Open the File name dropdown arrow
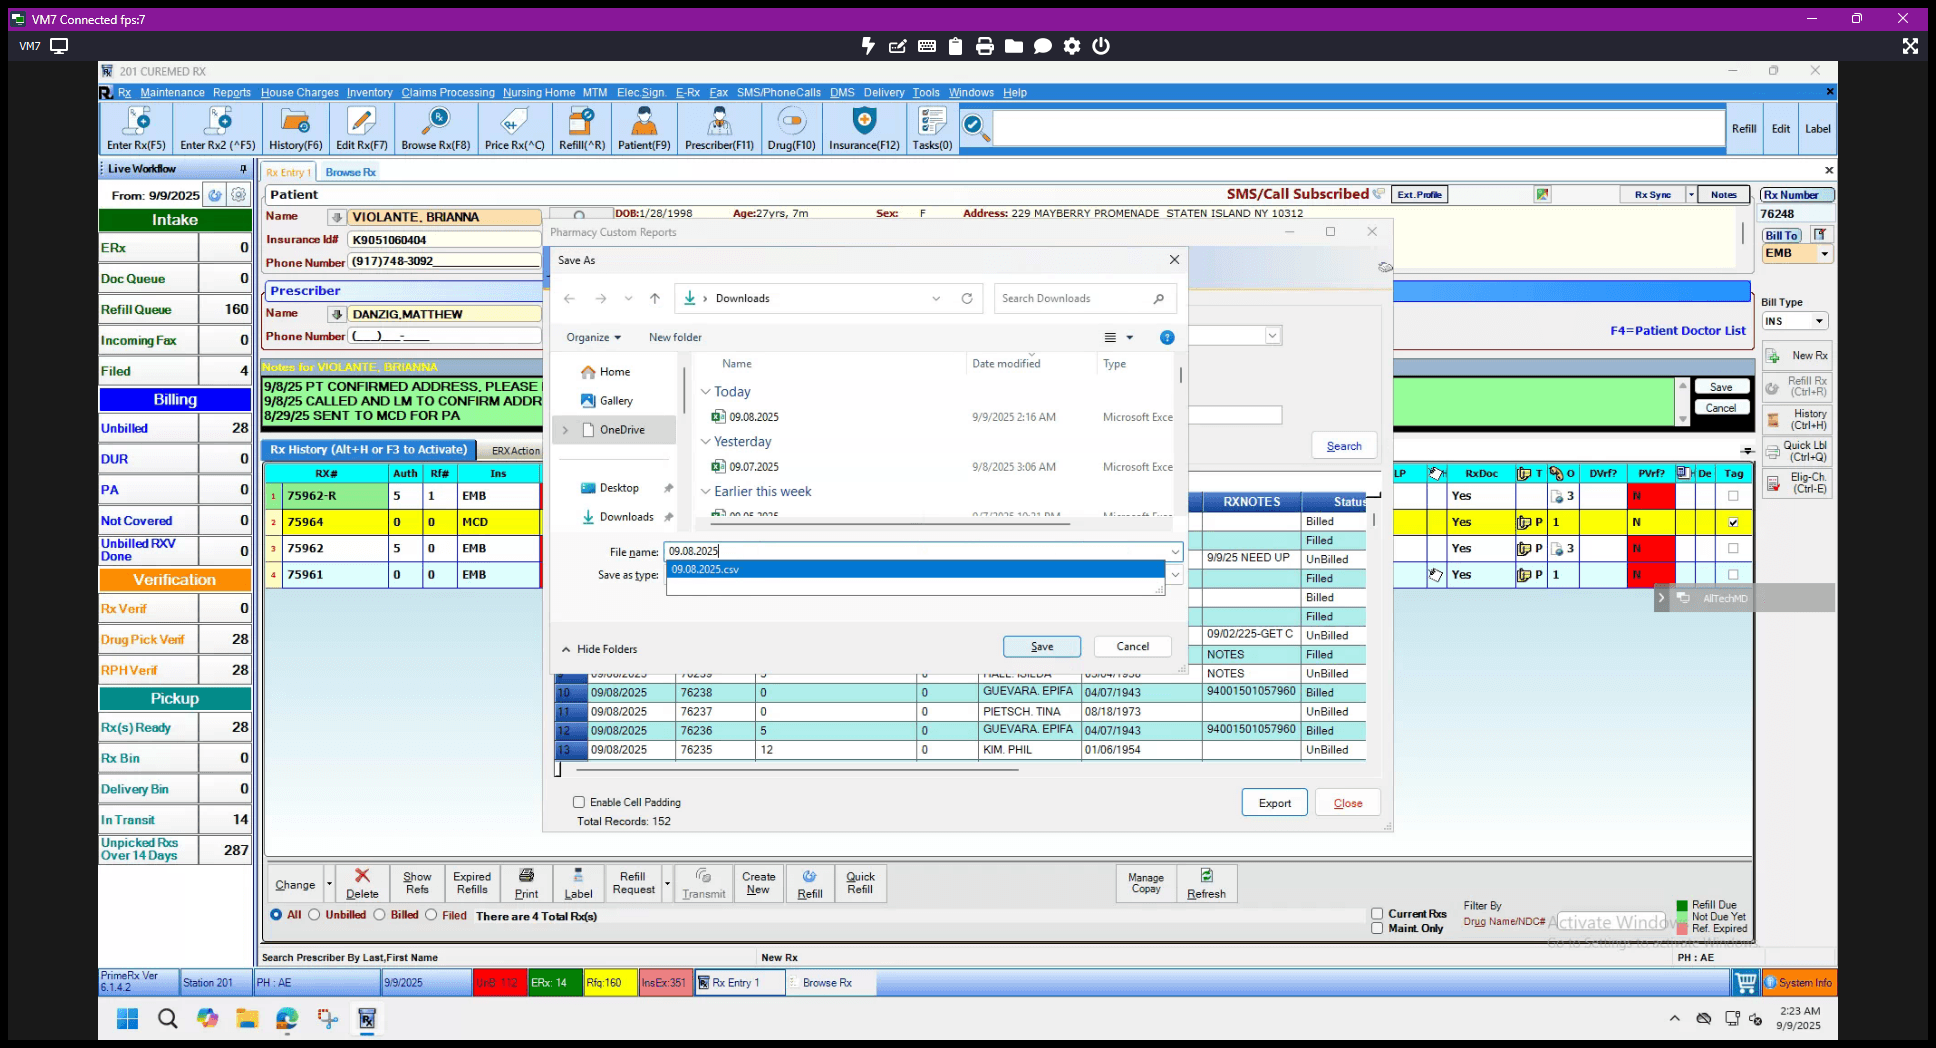 (1175, 551)
